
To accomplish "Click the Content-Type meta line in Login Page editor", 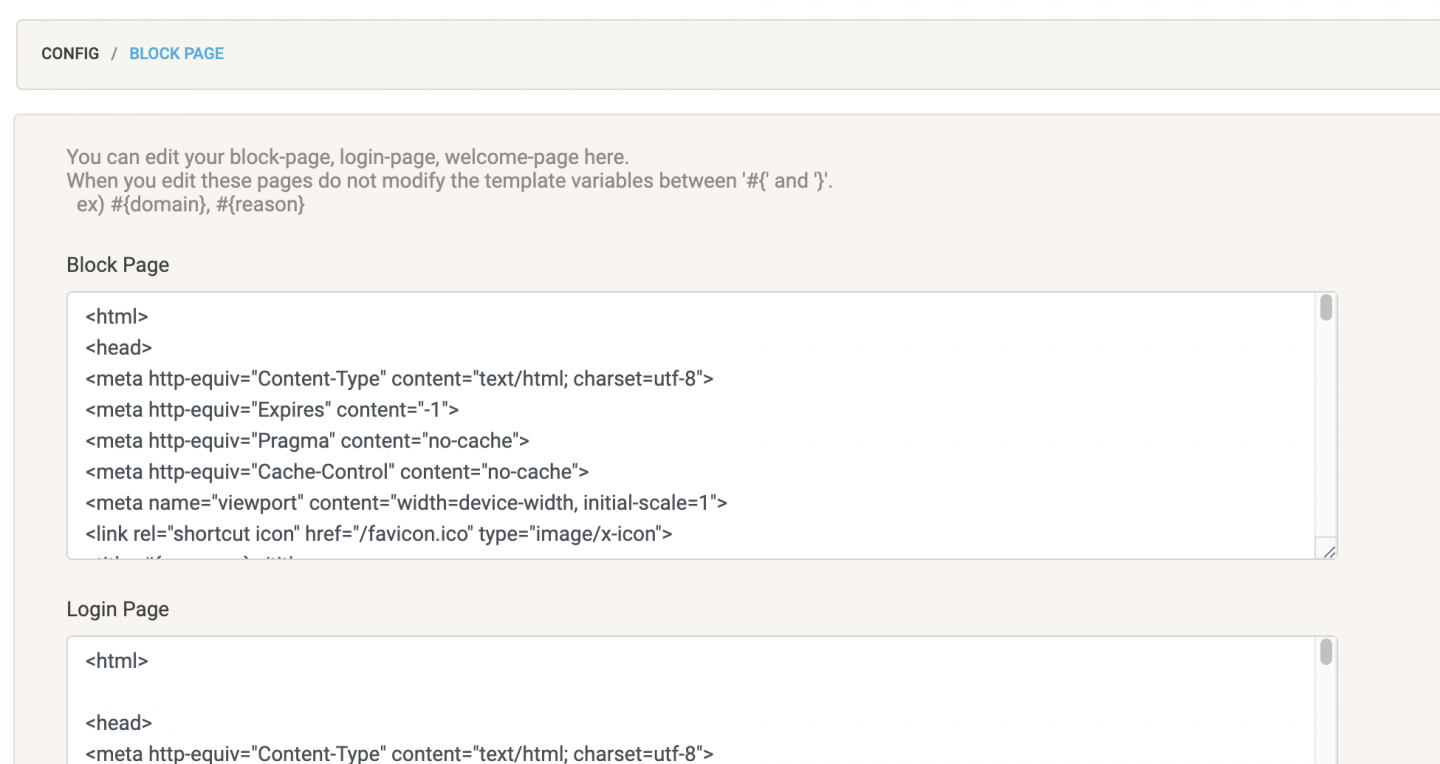I will pos(399,753).
